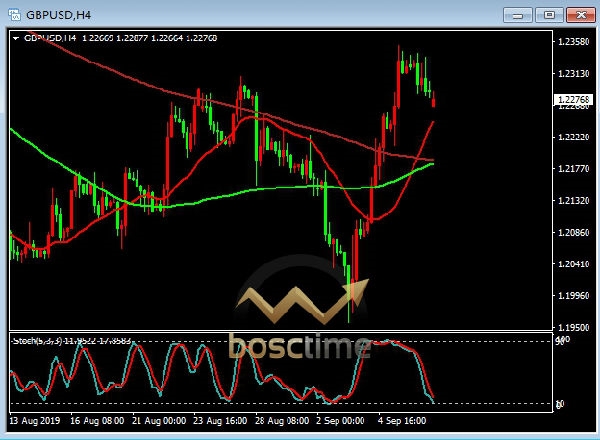The height and width of the screenshot is (440, 600).
Task: Click the 1.23580 level on price axis
Action: (x=572, y=42)
